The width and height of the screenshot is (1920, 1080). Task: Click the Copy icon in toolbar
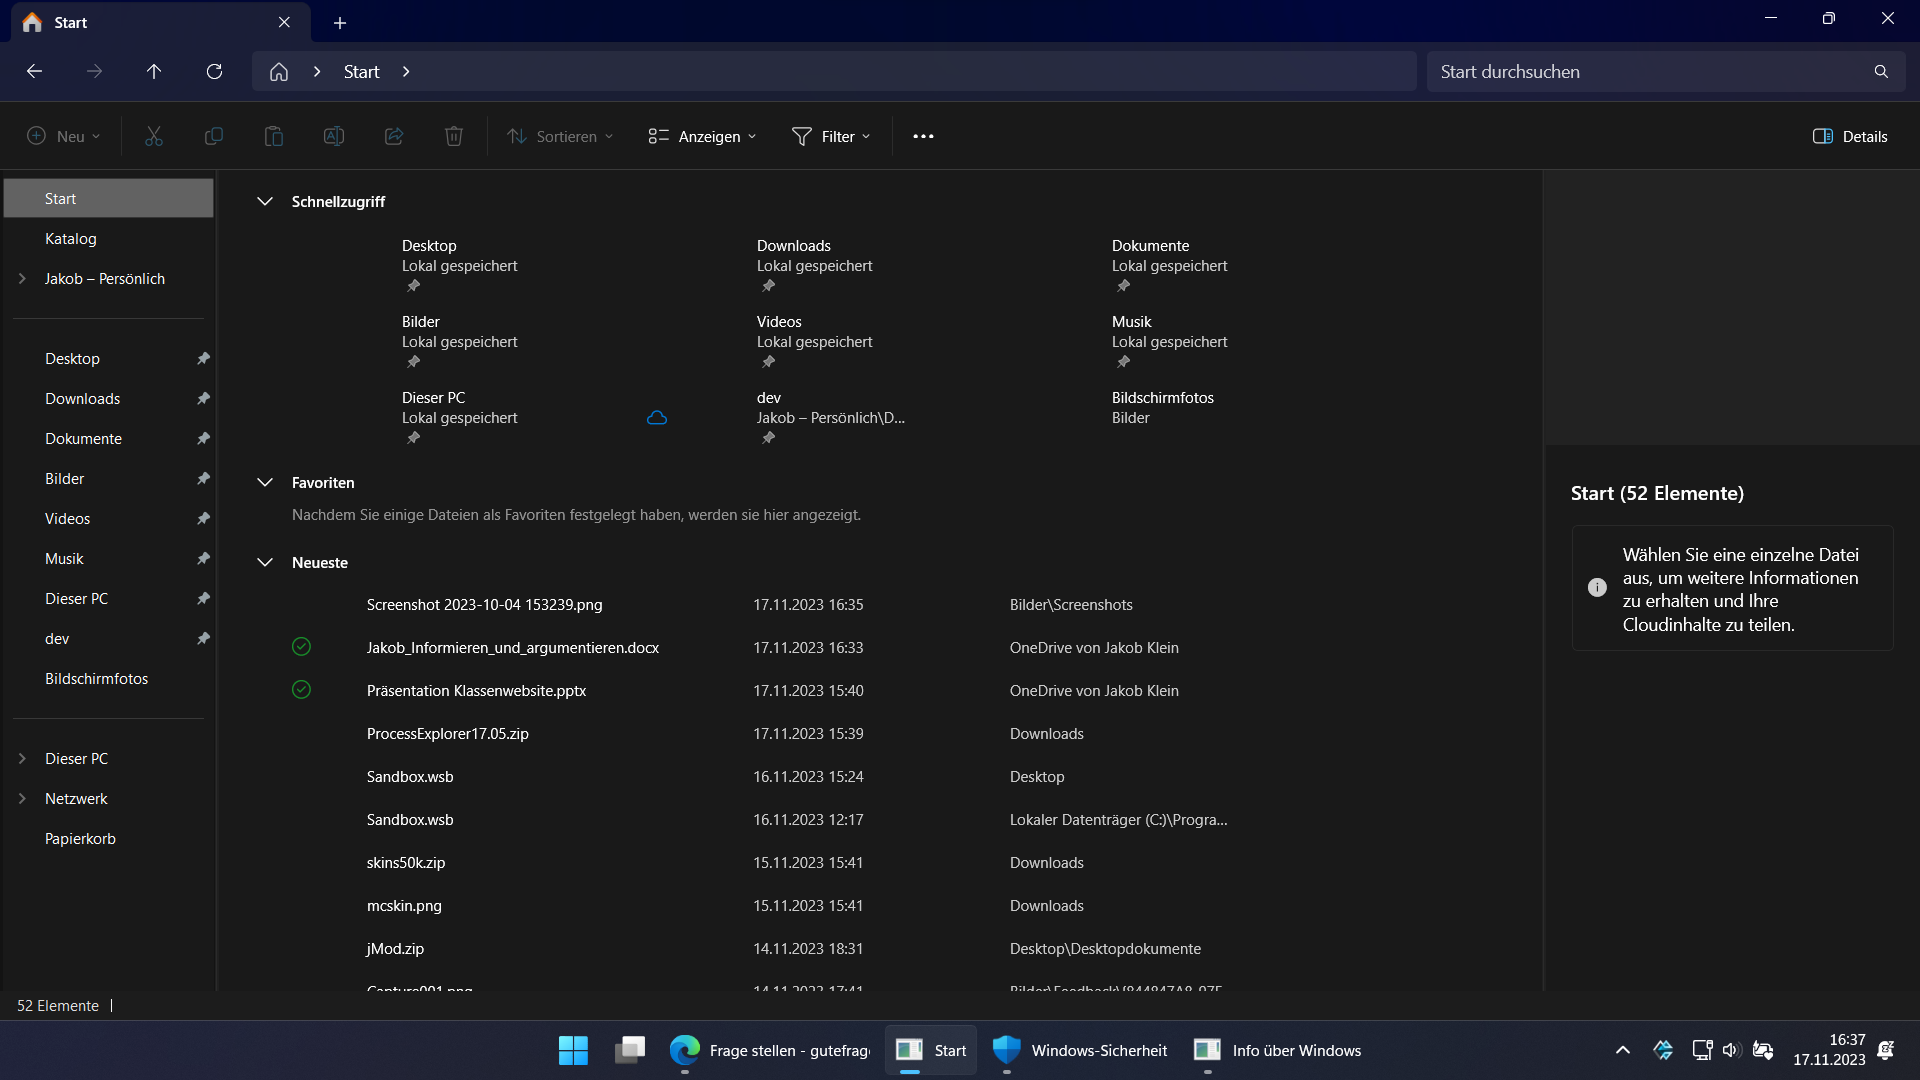click(213, 136)
